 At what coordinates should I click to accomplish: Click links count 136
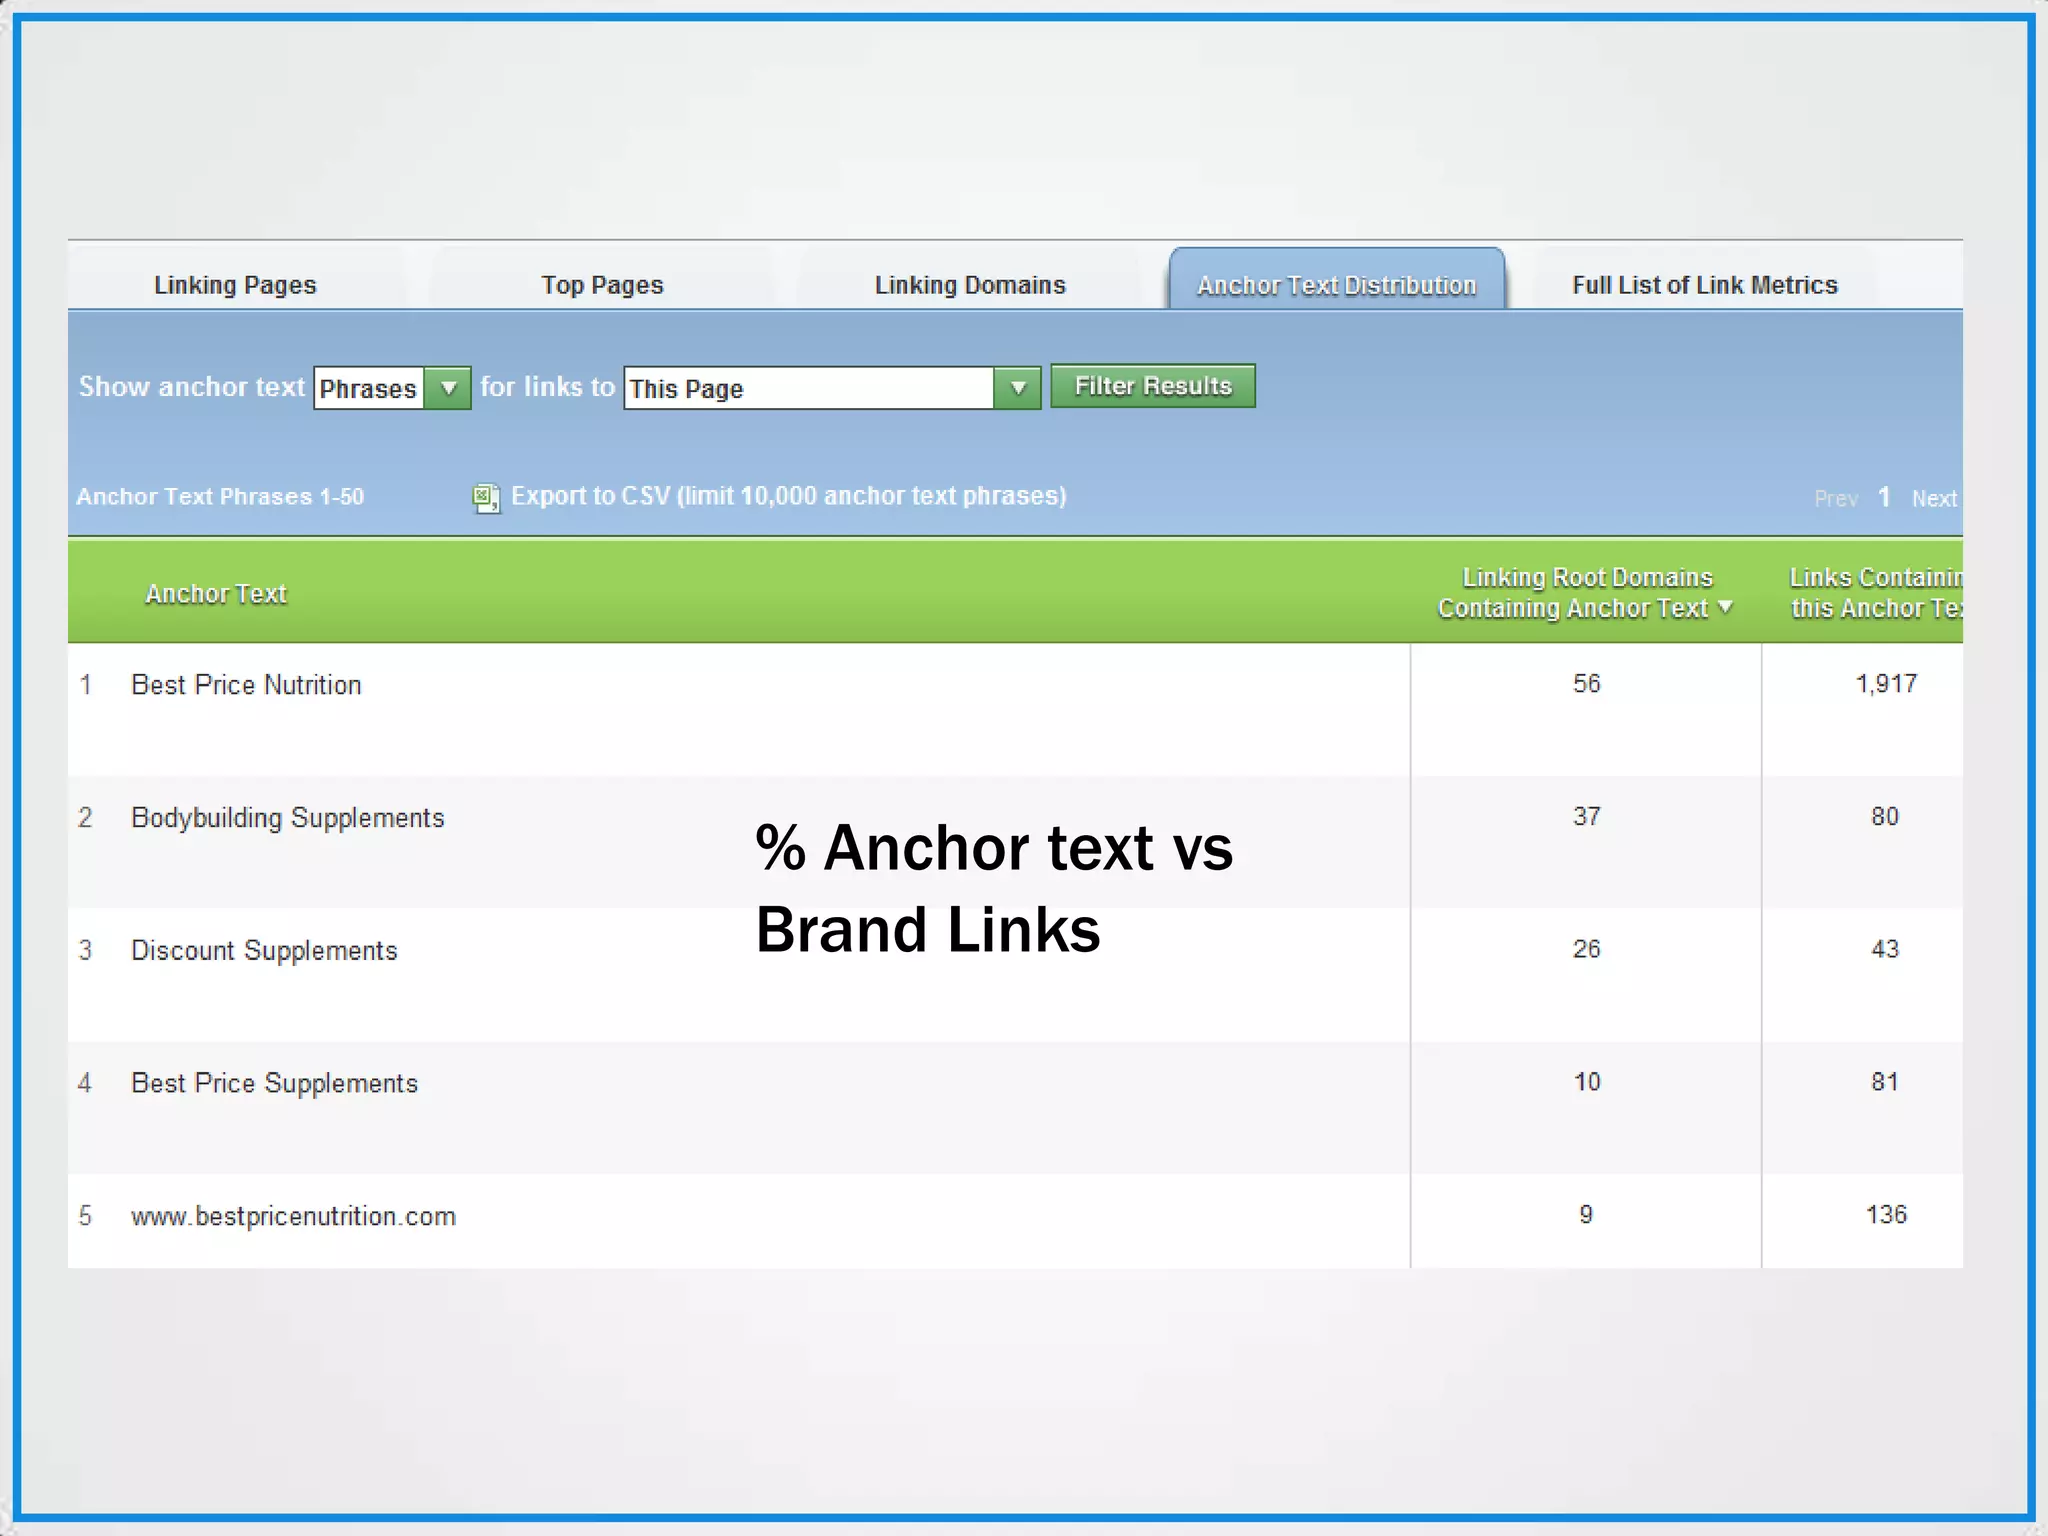1886,1215
